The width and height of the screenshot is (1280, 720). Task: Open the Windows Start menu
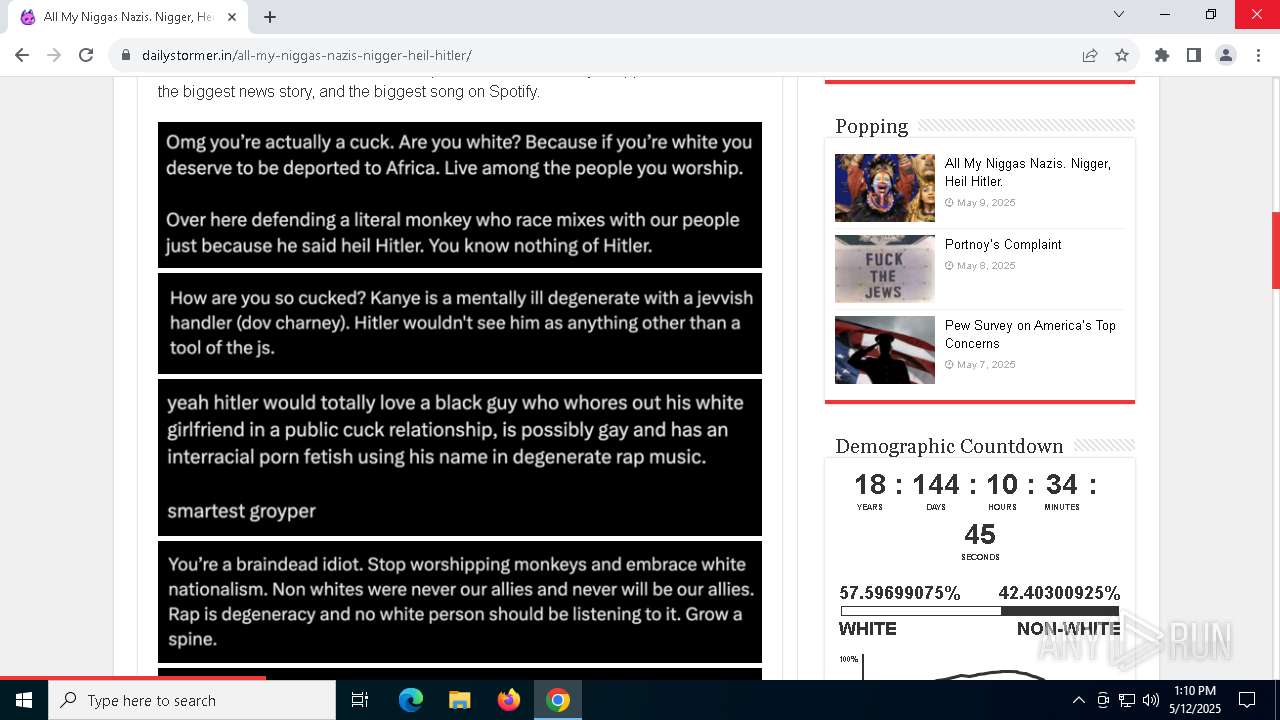click(x=24, y=700)
